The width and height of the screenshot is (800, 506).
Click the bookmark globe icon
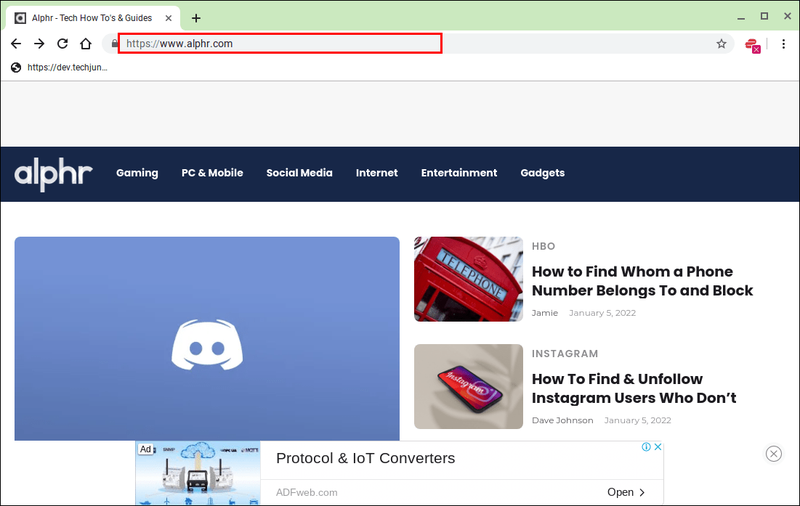[x=16, y=67]
